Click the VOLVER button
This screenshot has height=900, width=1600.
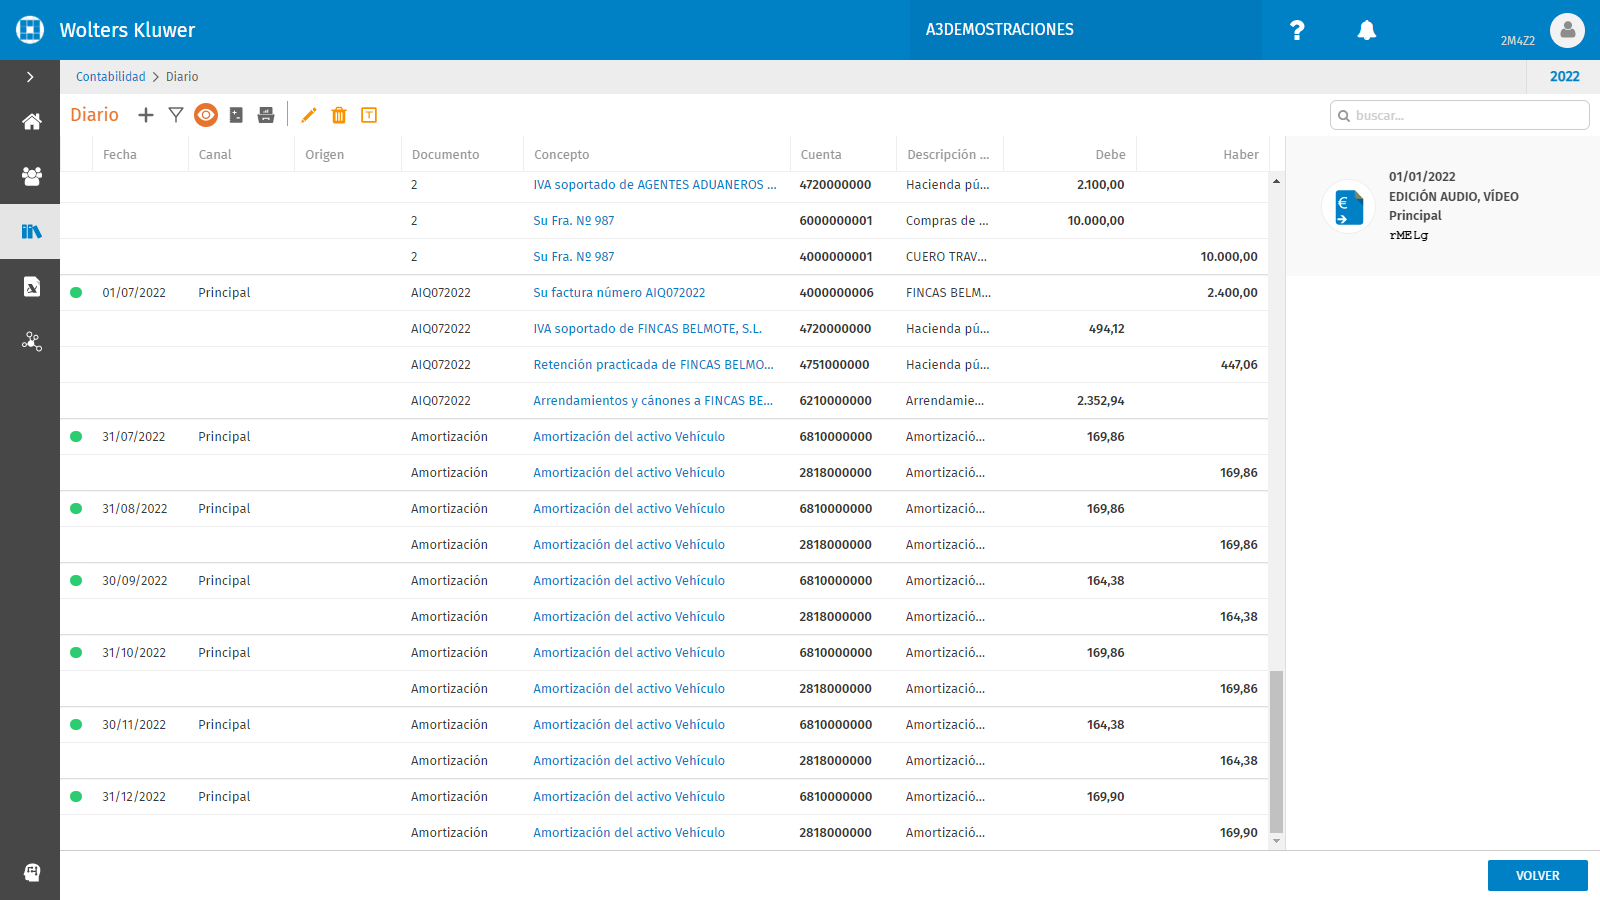(x=1538, y=876)
